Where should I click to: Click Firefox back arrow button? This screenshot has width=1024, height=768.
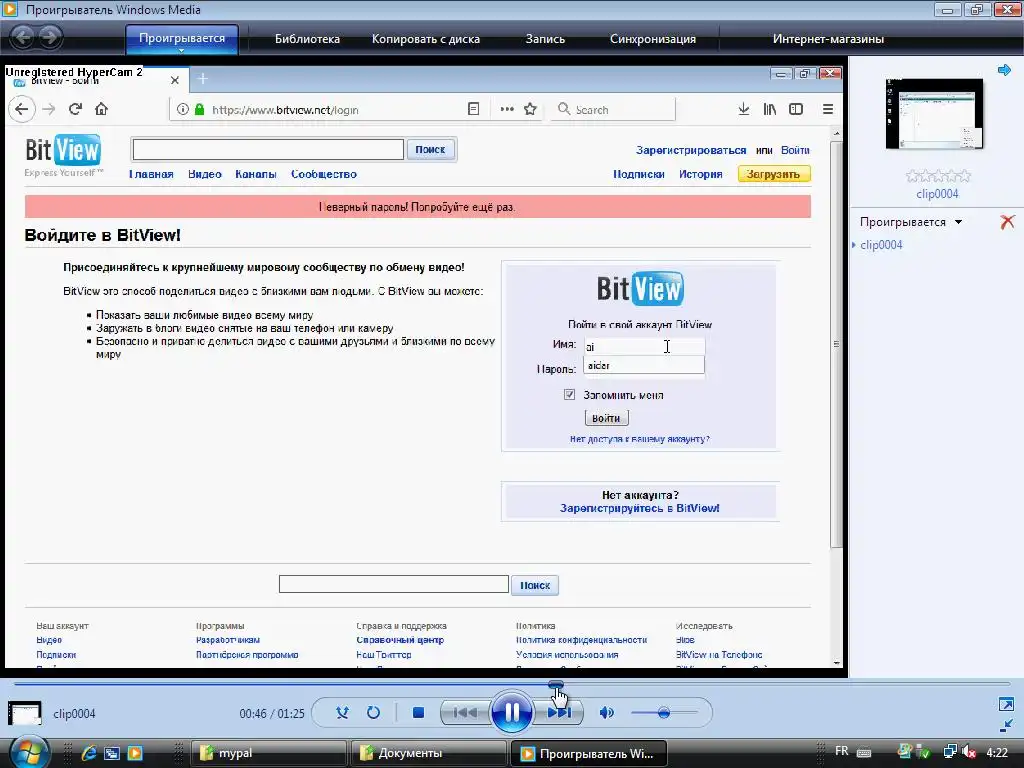coord(22,109)
